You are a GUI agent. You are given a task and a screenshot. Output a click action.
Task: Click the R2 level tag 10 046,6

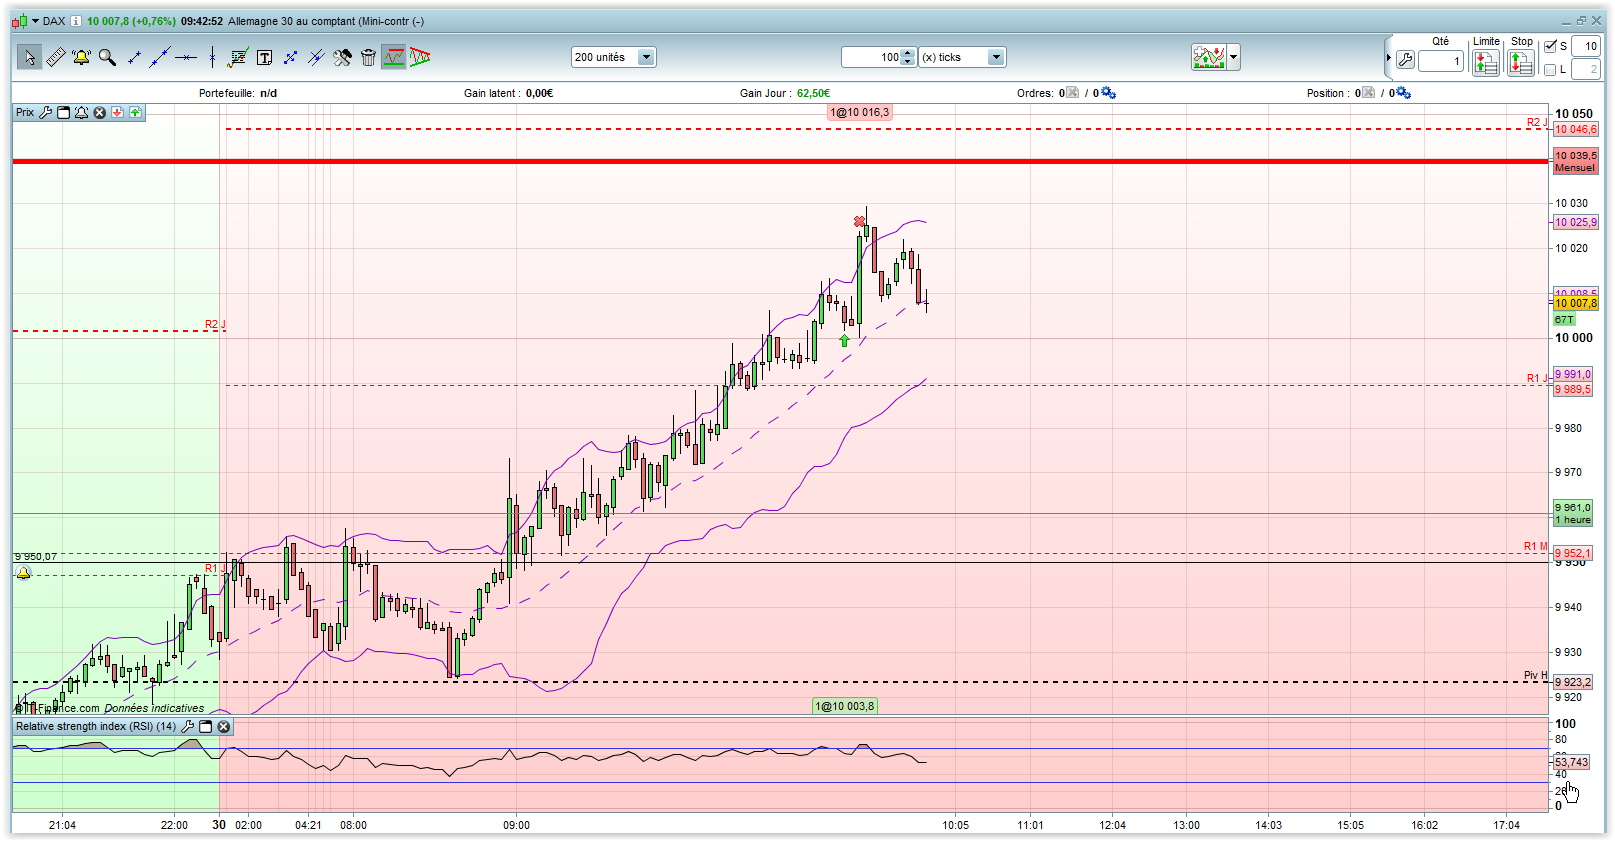tap(1576, 129)
